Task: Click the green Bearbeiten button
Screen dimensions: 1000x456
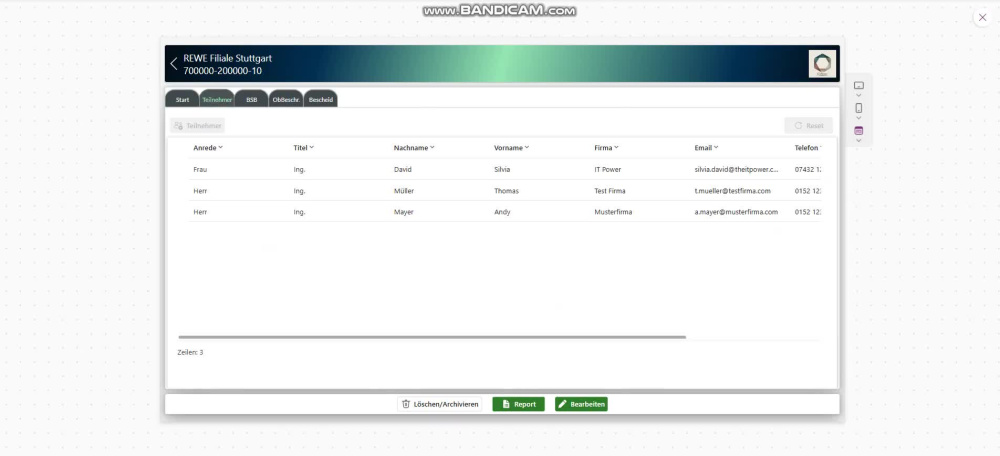Action: tap(581, 404)
